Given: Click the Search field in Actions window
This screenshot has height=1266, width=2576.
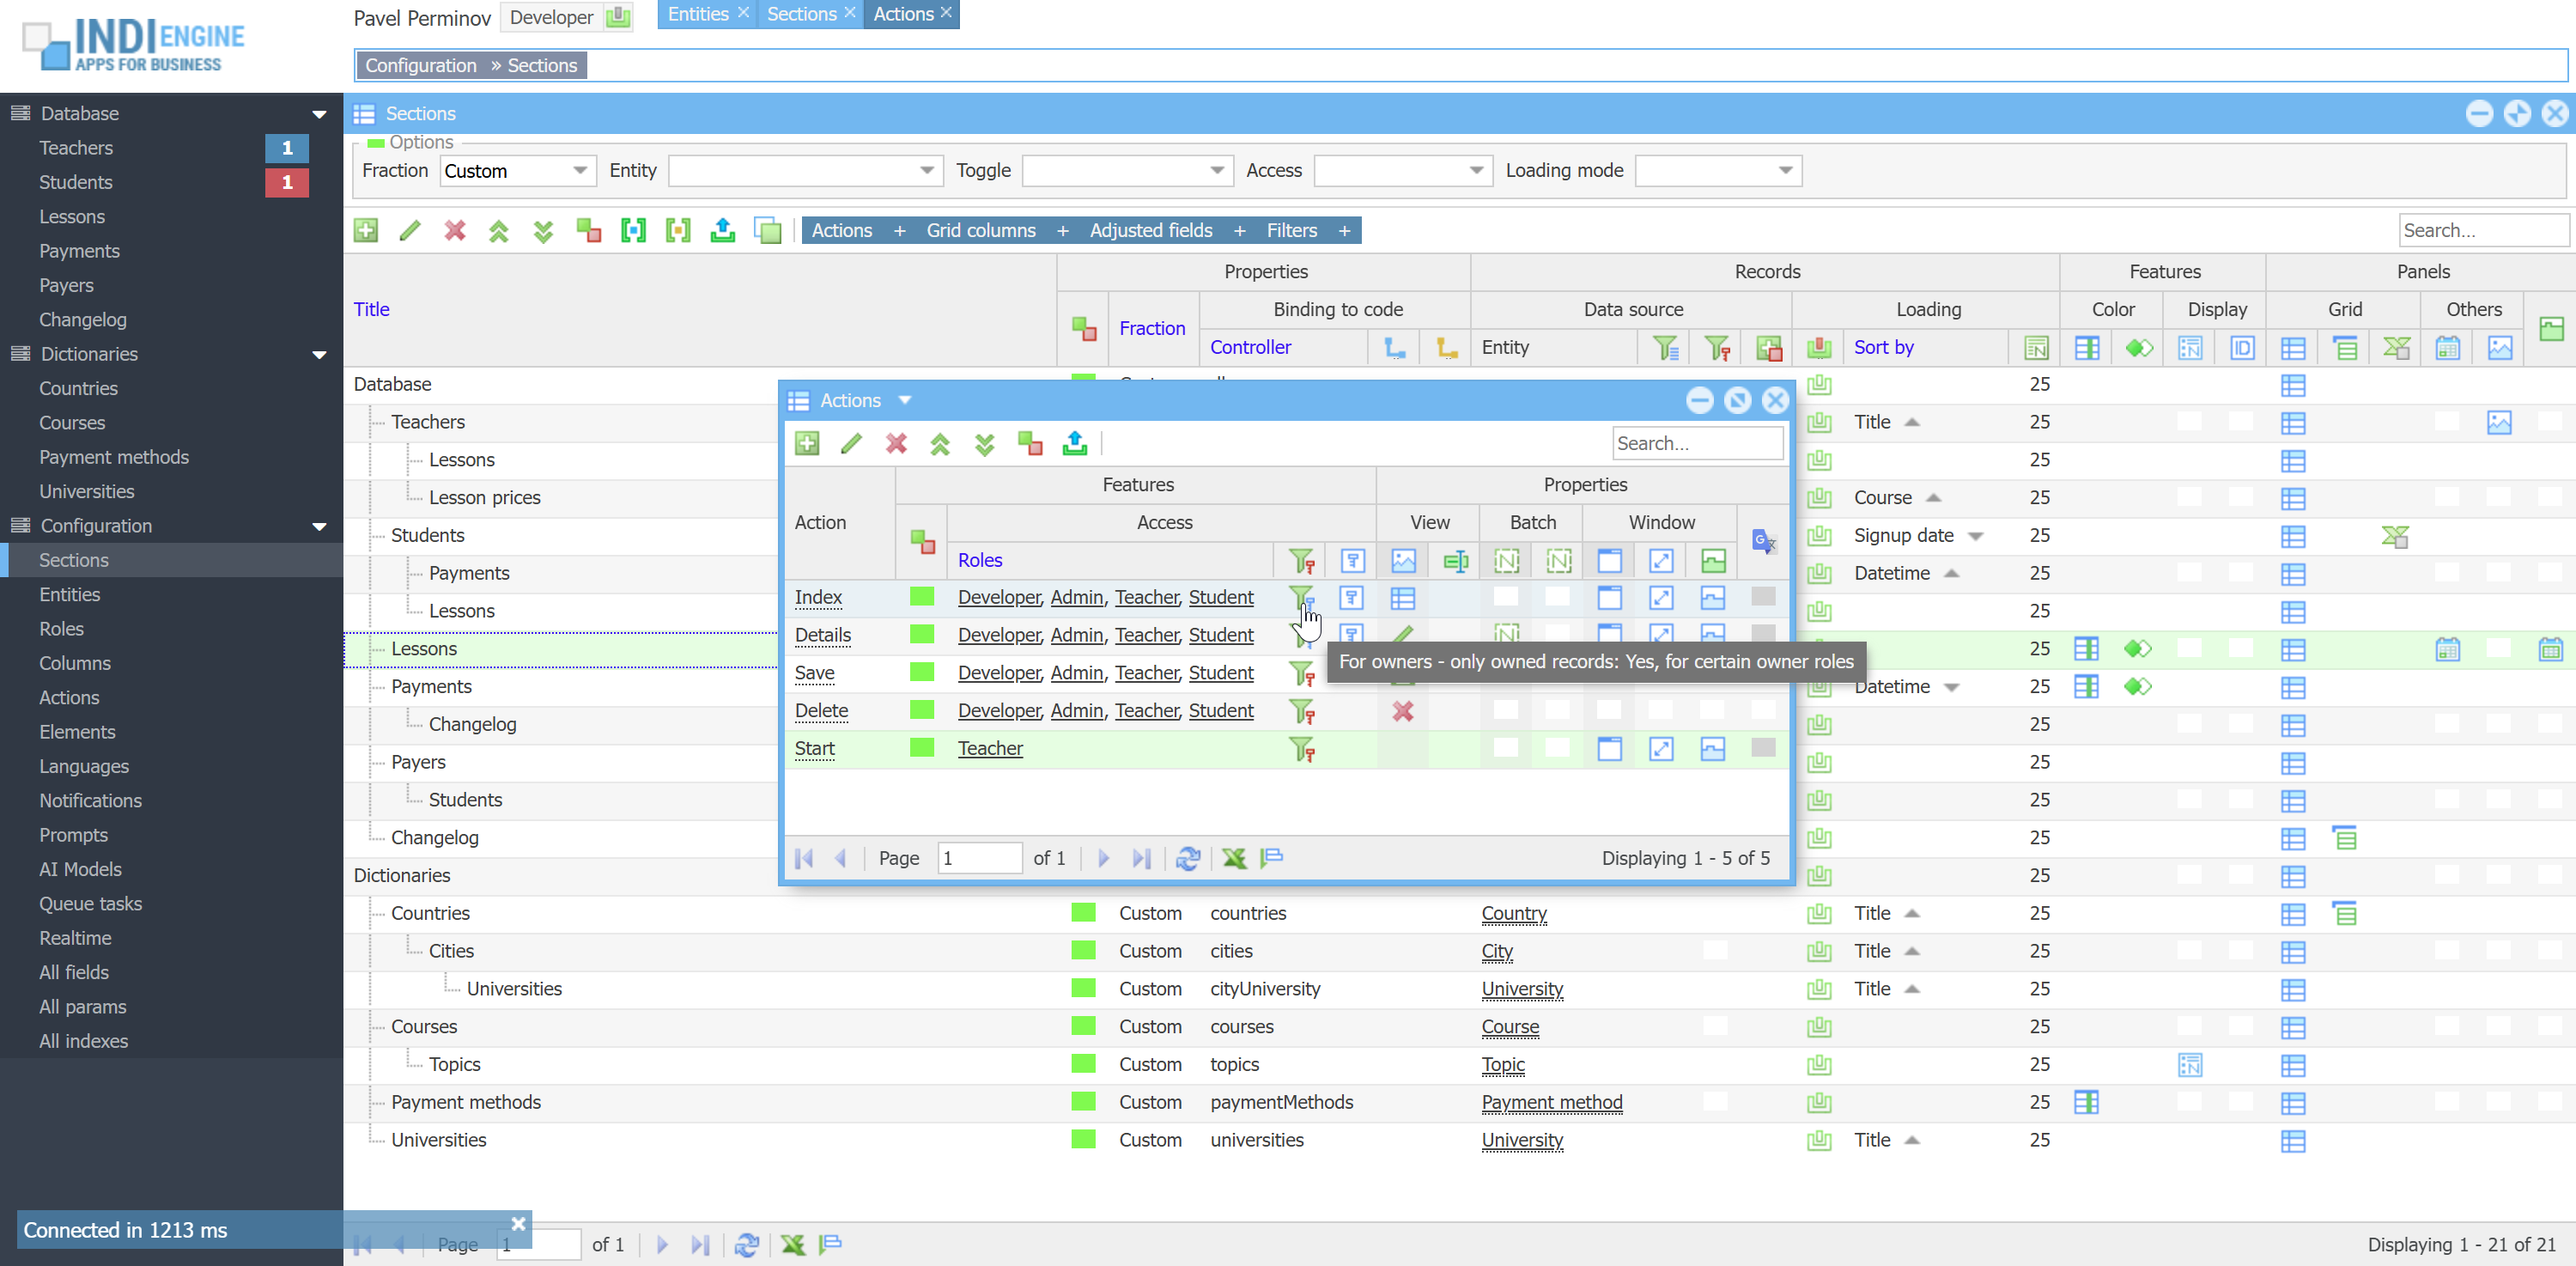Looking at the screenshot, I should tap(1696, 443).
